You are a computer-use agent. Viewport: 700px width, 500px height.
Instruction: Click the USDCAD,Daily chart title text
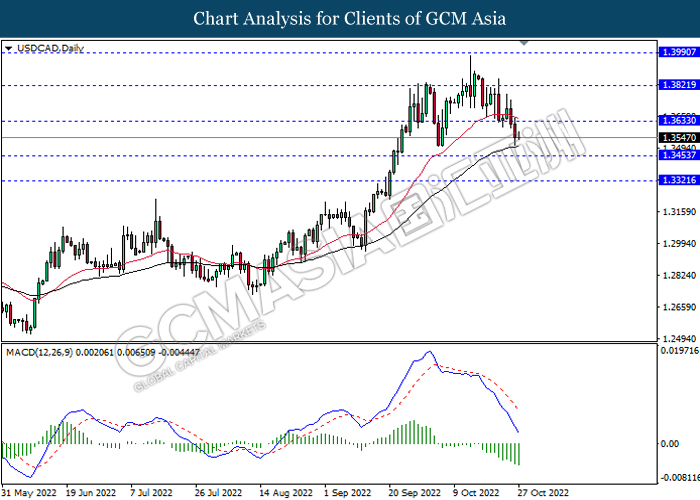pos(50,48)
